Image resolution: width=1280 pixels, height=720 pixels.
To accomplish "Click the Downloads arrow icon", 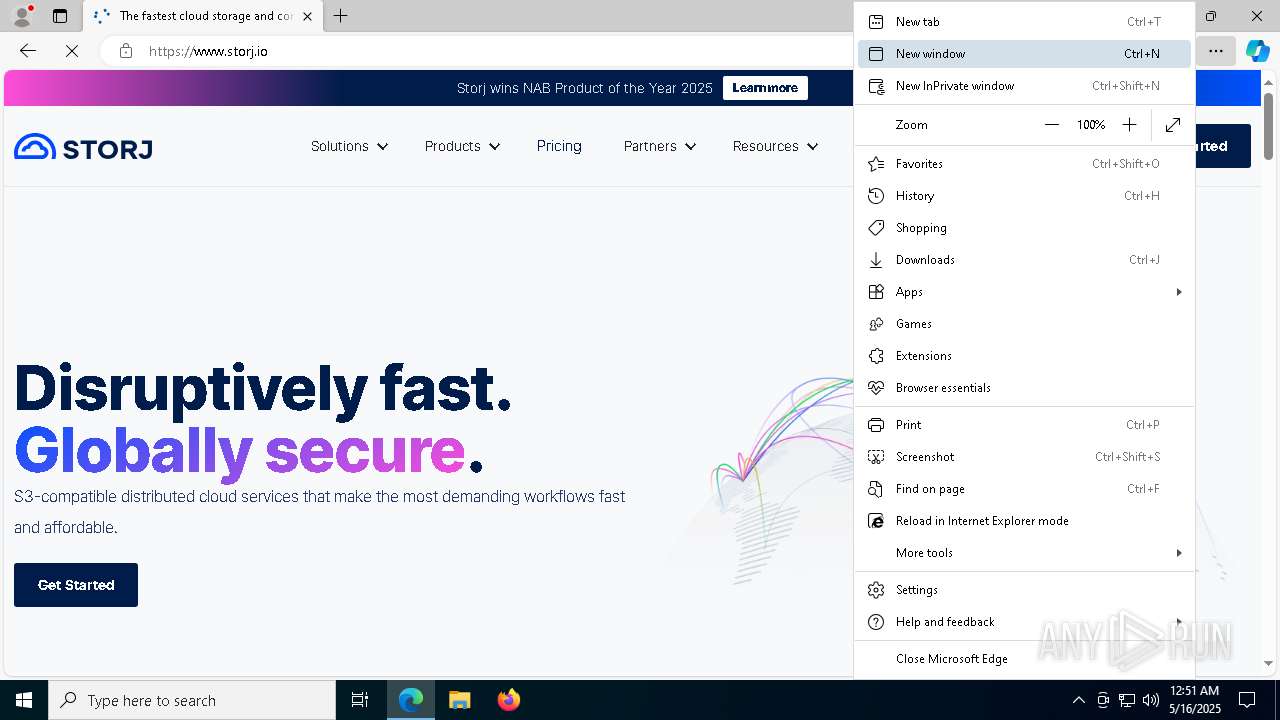I will (x=876, y=260).
